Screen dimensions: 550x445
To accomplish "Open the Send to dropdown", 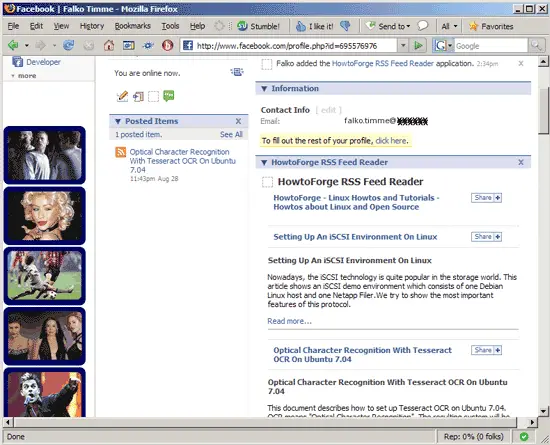I will [388, 26].
